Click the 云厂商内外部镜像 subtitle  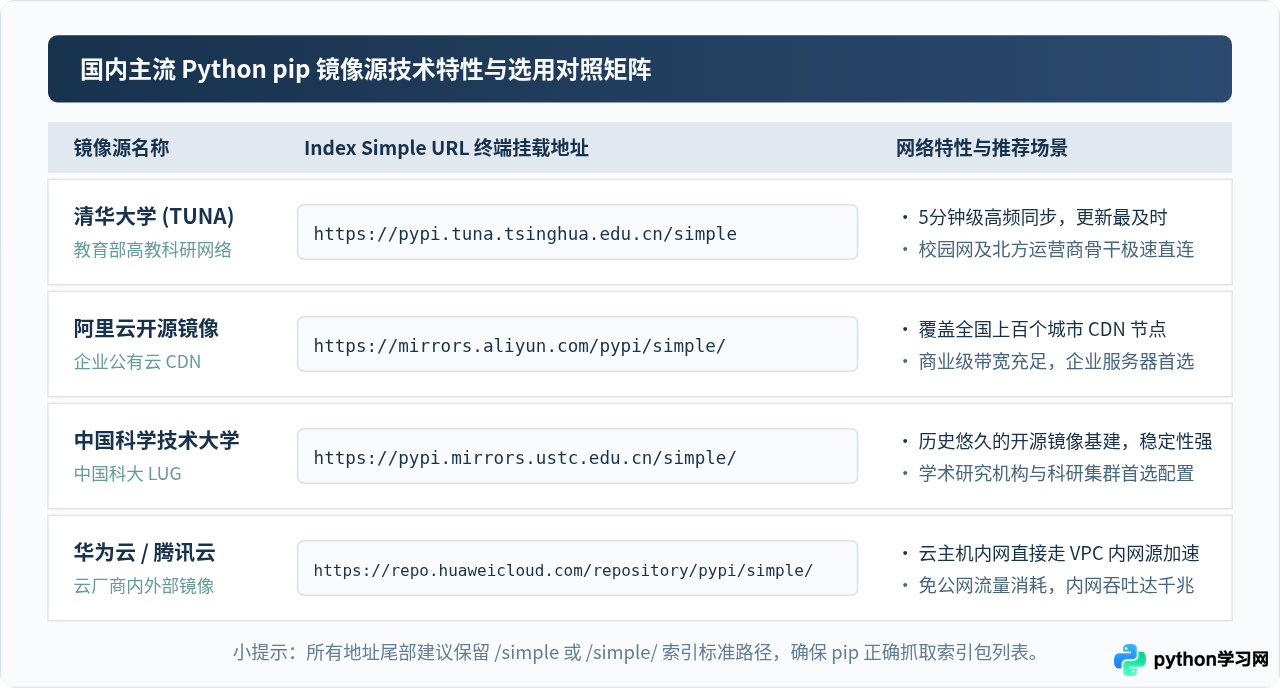[144, 586]
